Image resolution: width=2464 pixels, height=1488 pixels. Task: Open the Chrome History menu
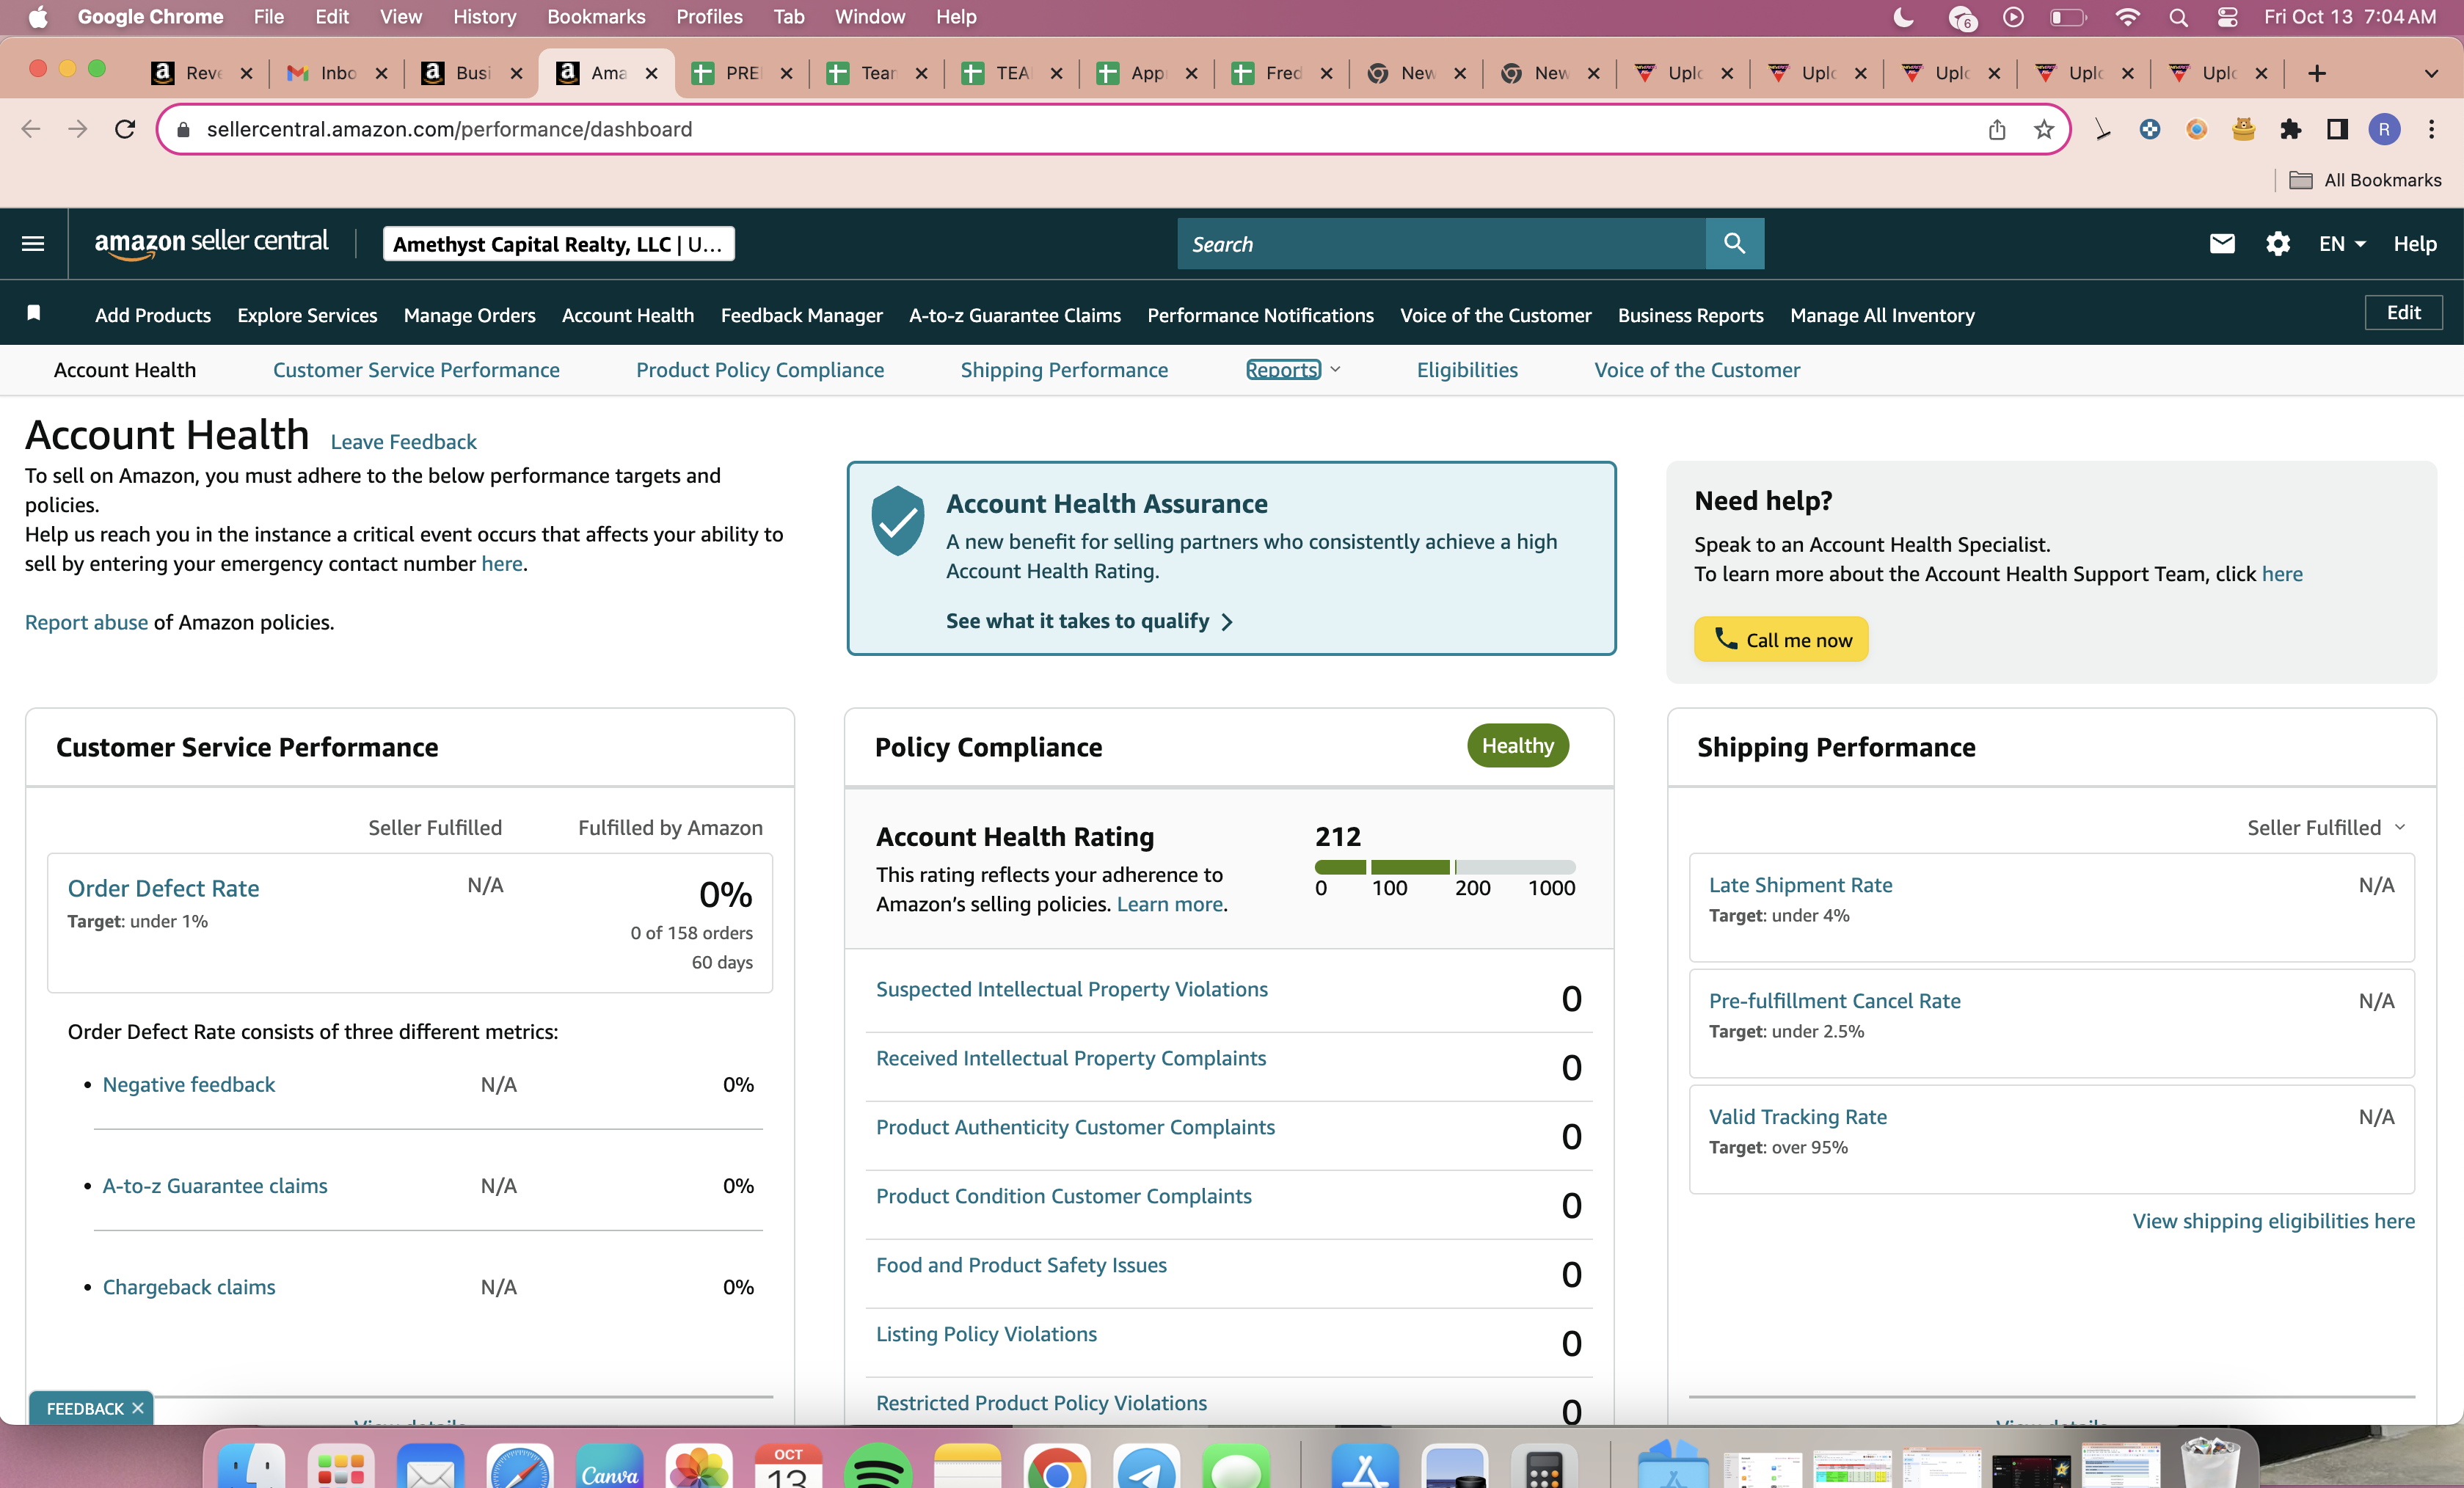(484, 17)
